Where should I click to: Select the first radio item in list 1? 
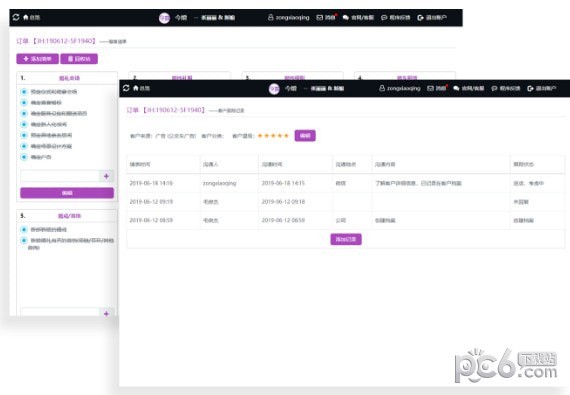pos(24,92)
